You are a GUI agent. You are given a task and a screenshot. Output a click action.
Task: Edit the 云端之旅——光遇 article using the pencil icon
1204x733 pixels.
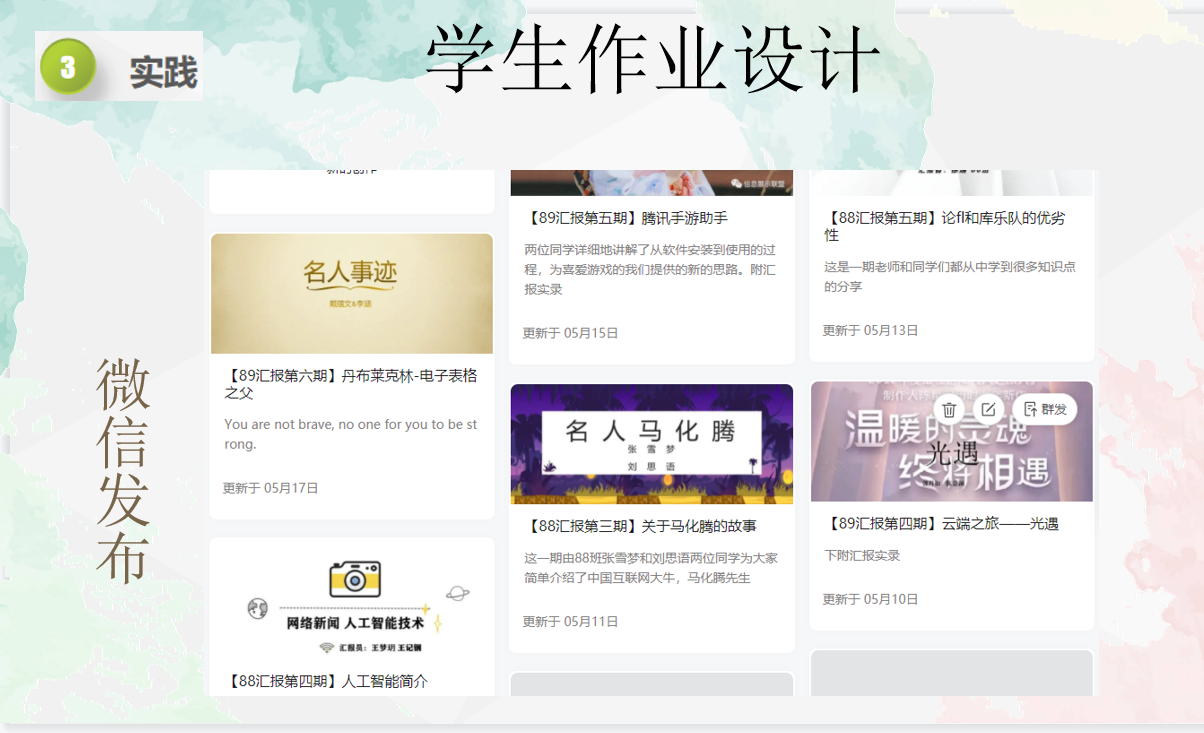988,409
